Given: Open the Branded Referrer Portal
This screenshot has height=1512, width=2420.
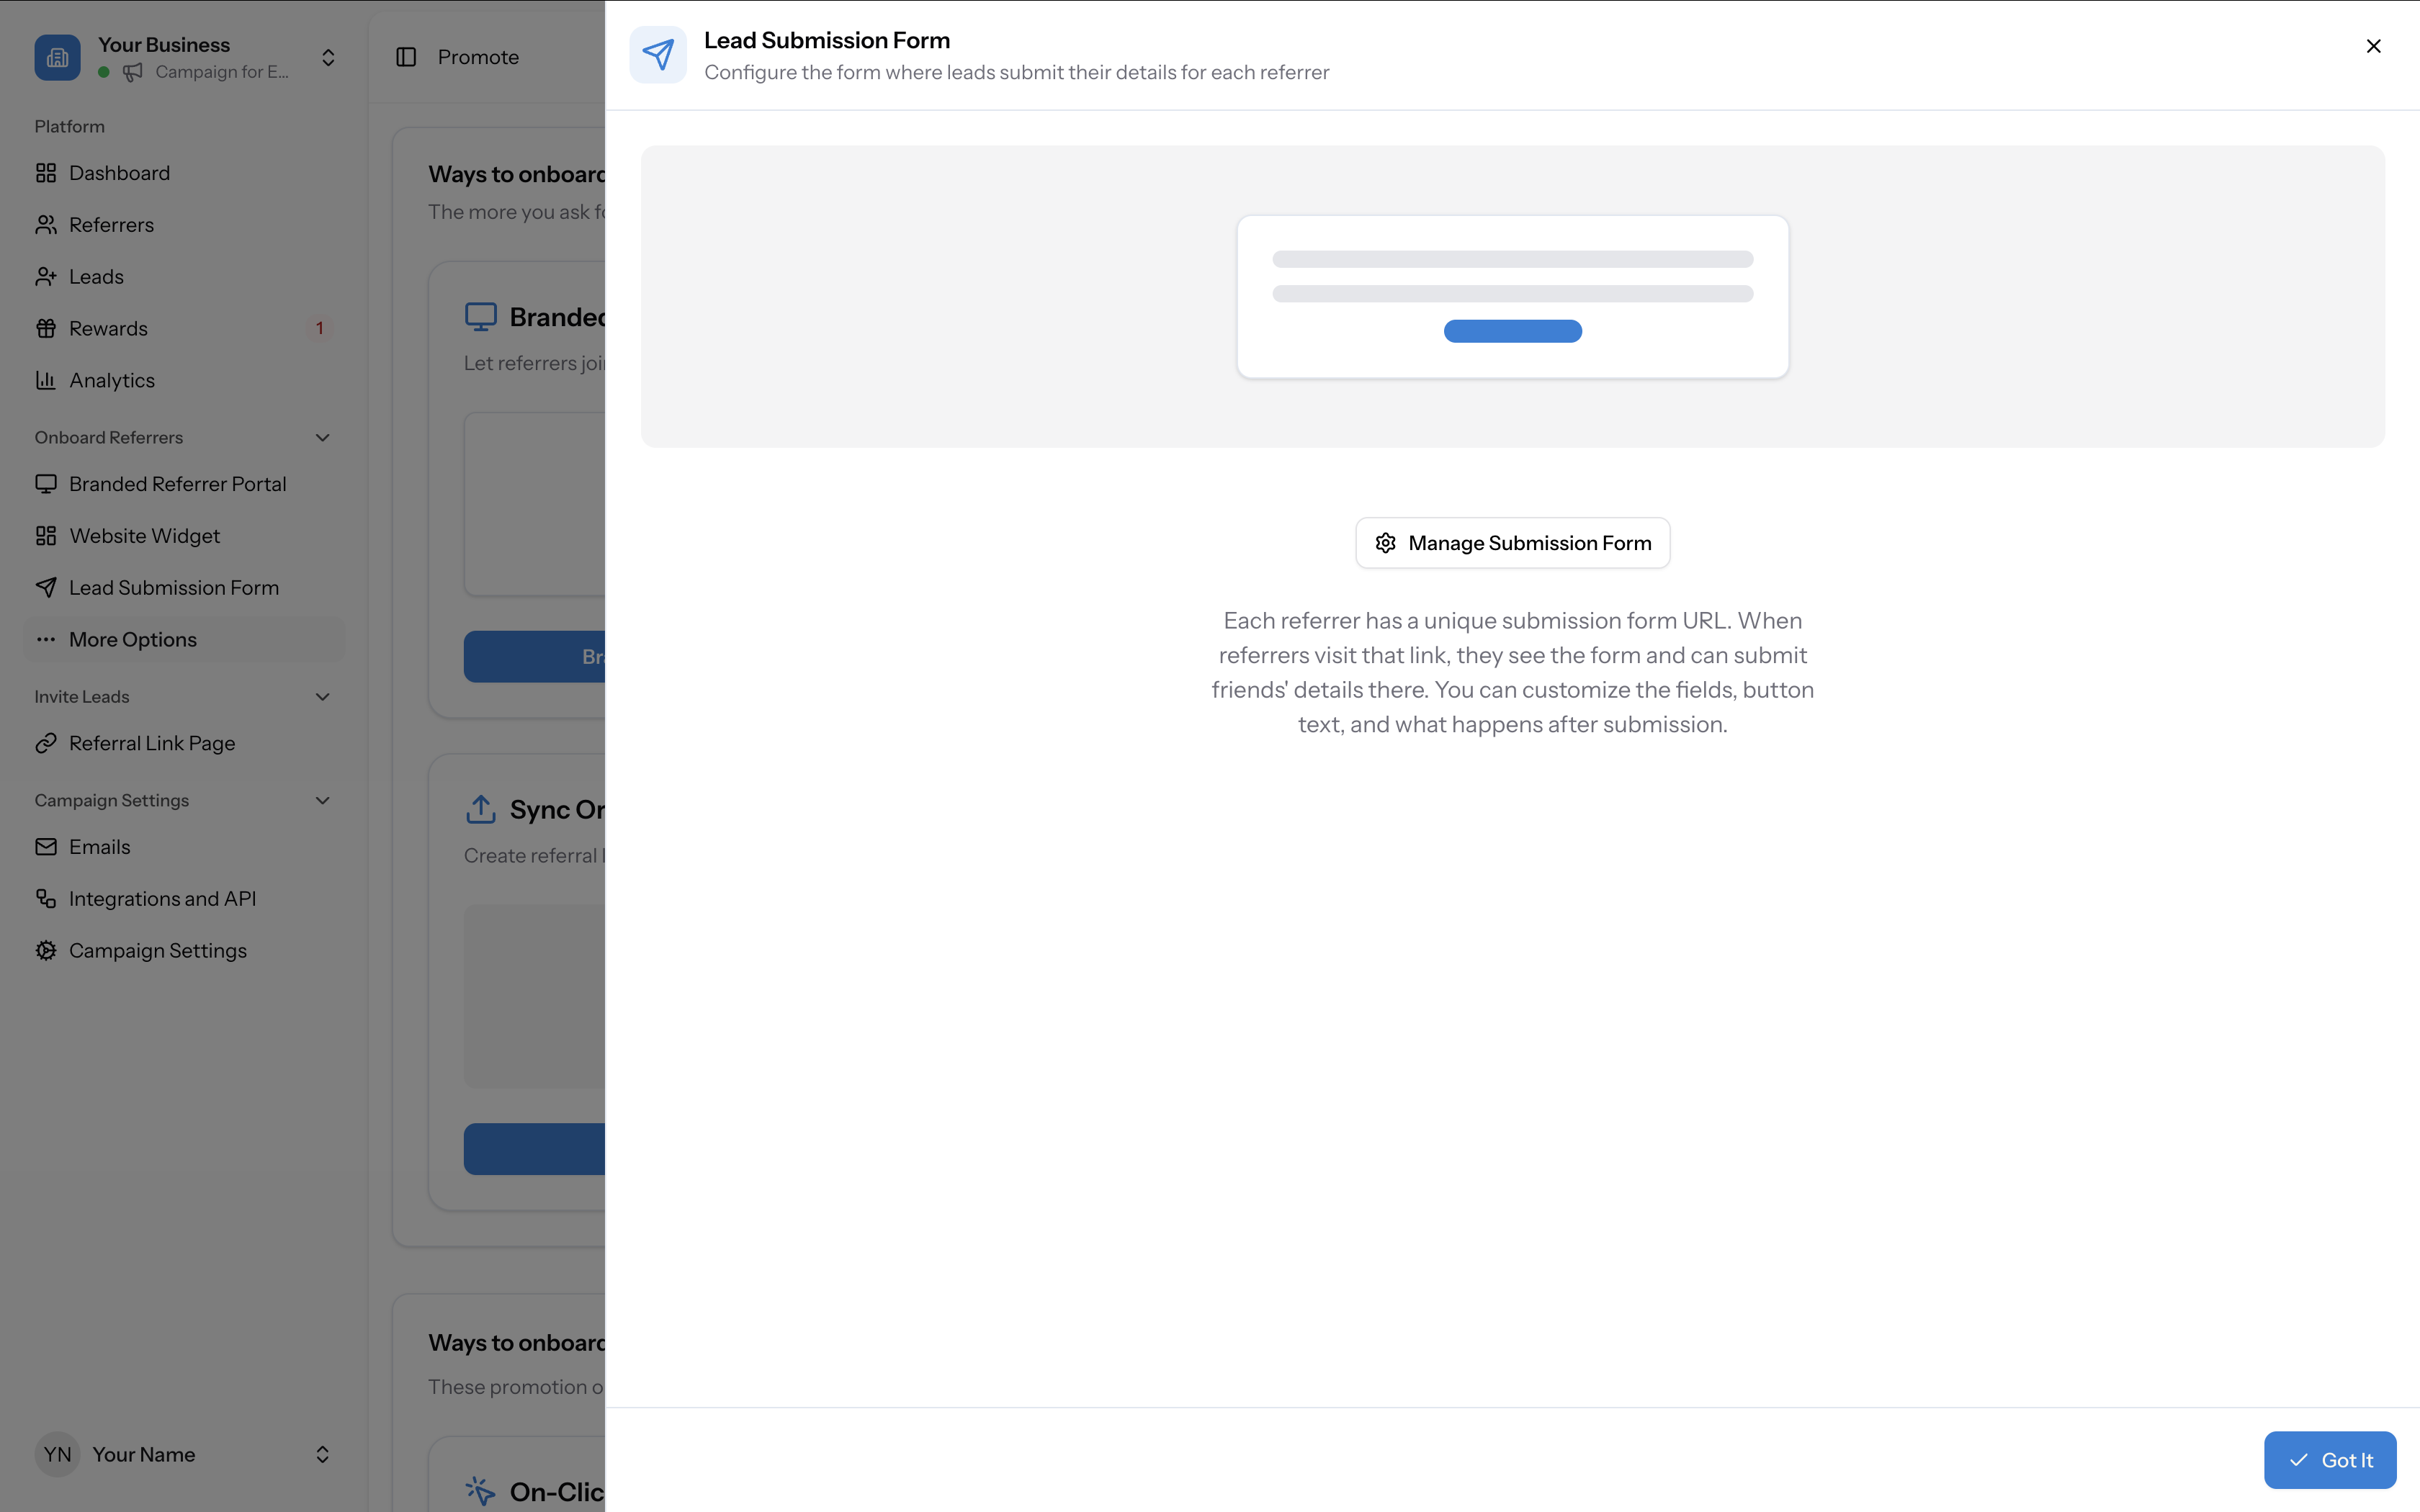Looking at the screenshot, I should (x=177, y=483).
